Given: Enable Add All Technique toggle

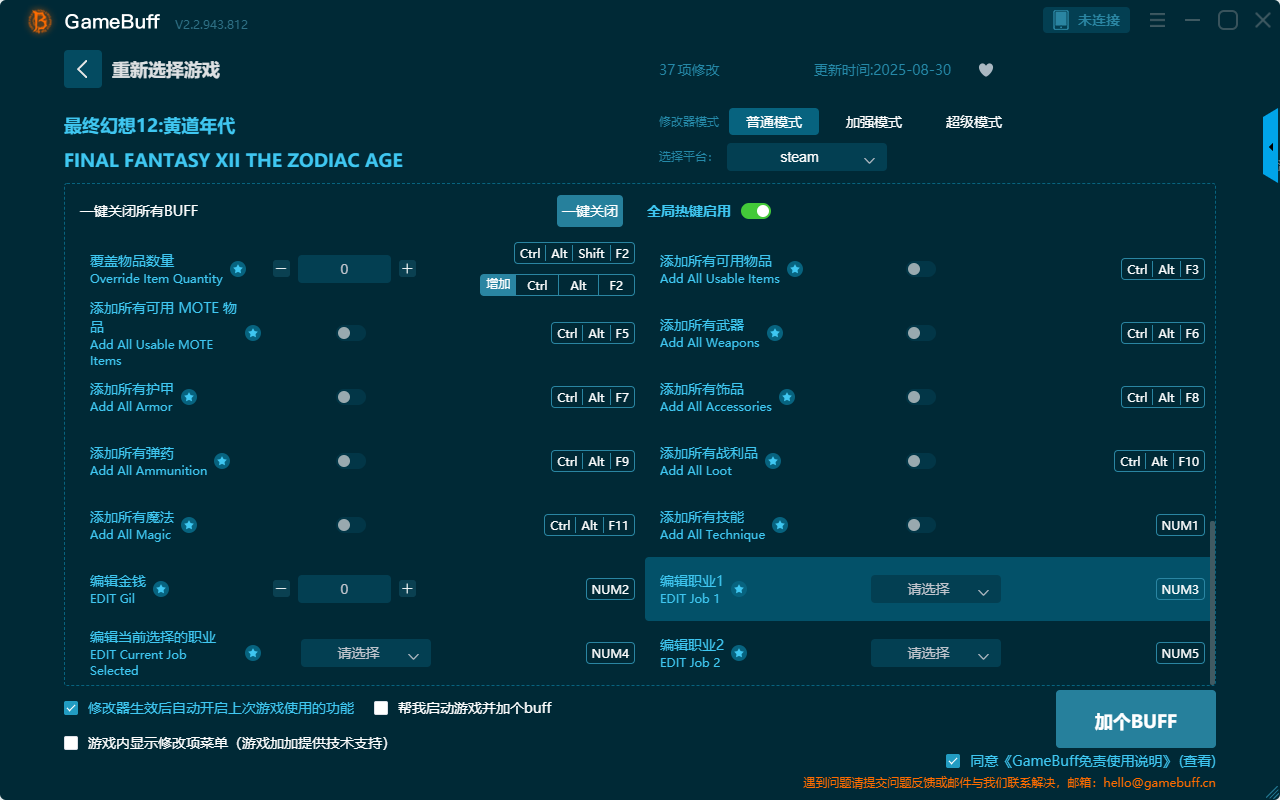Looking at the screenshot, I should coord(921,525).
